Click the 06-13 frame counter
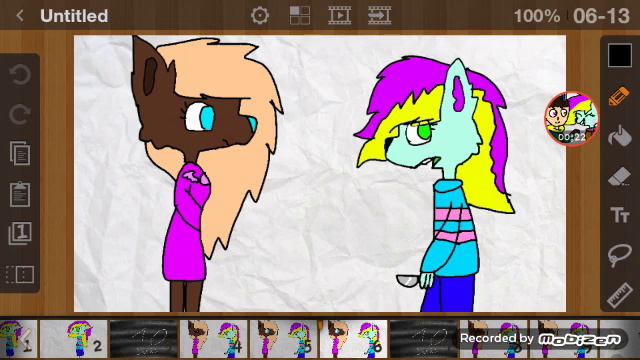The image size is (640, 360). pos(601,16)
